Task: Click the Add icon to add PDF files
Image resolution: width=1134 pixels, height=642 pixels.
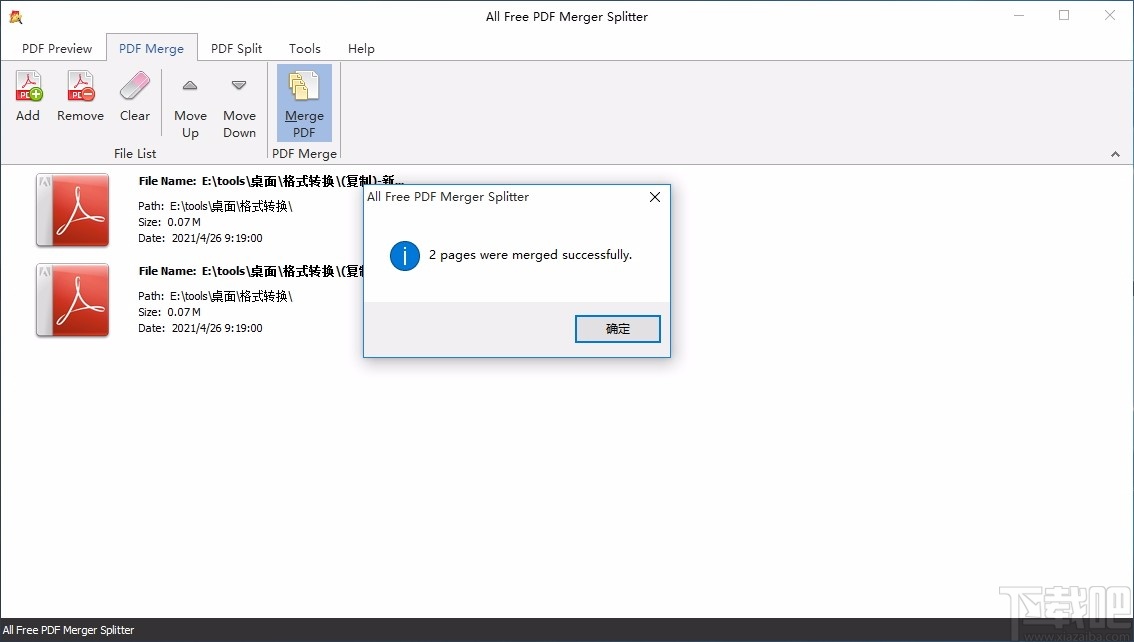Action: pyautogui.click(x=27, y=95)
